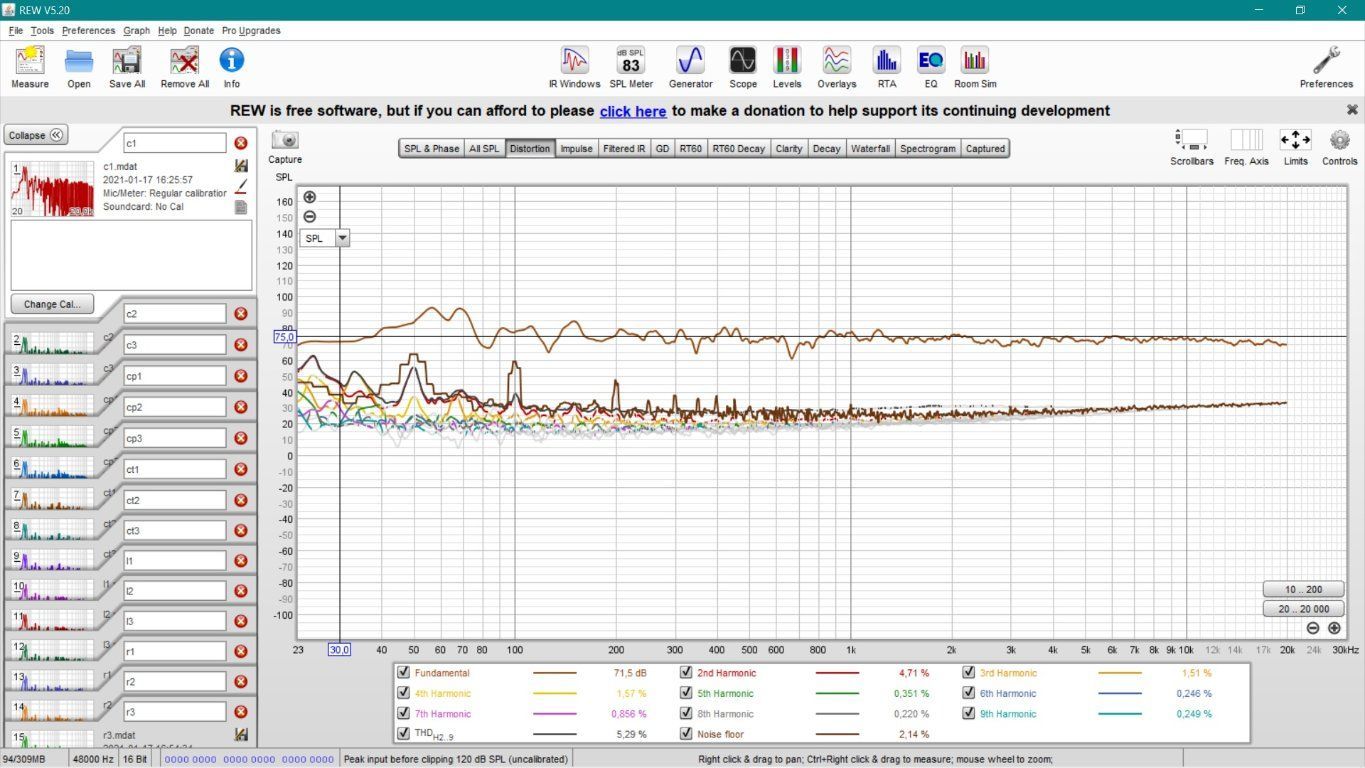Uncheck the 3rd Harmonic checkbox

[x=969, y=673]
